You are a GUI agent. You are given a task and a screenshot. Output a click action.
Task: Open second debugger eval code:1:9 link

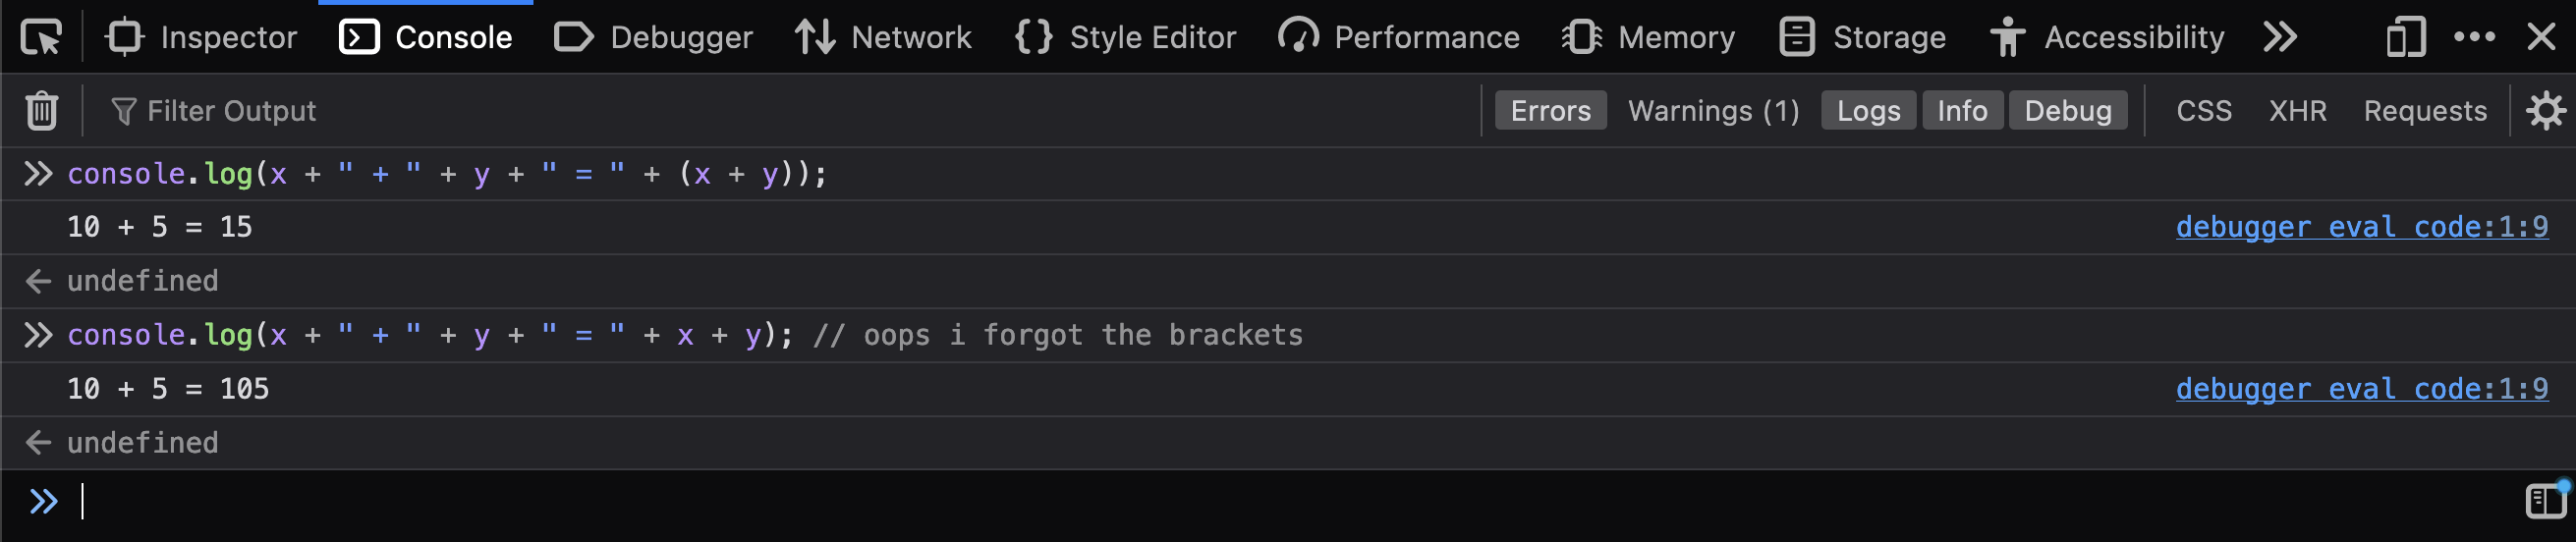click(2362, 389)
